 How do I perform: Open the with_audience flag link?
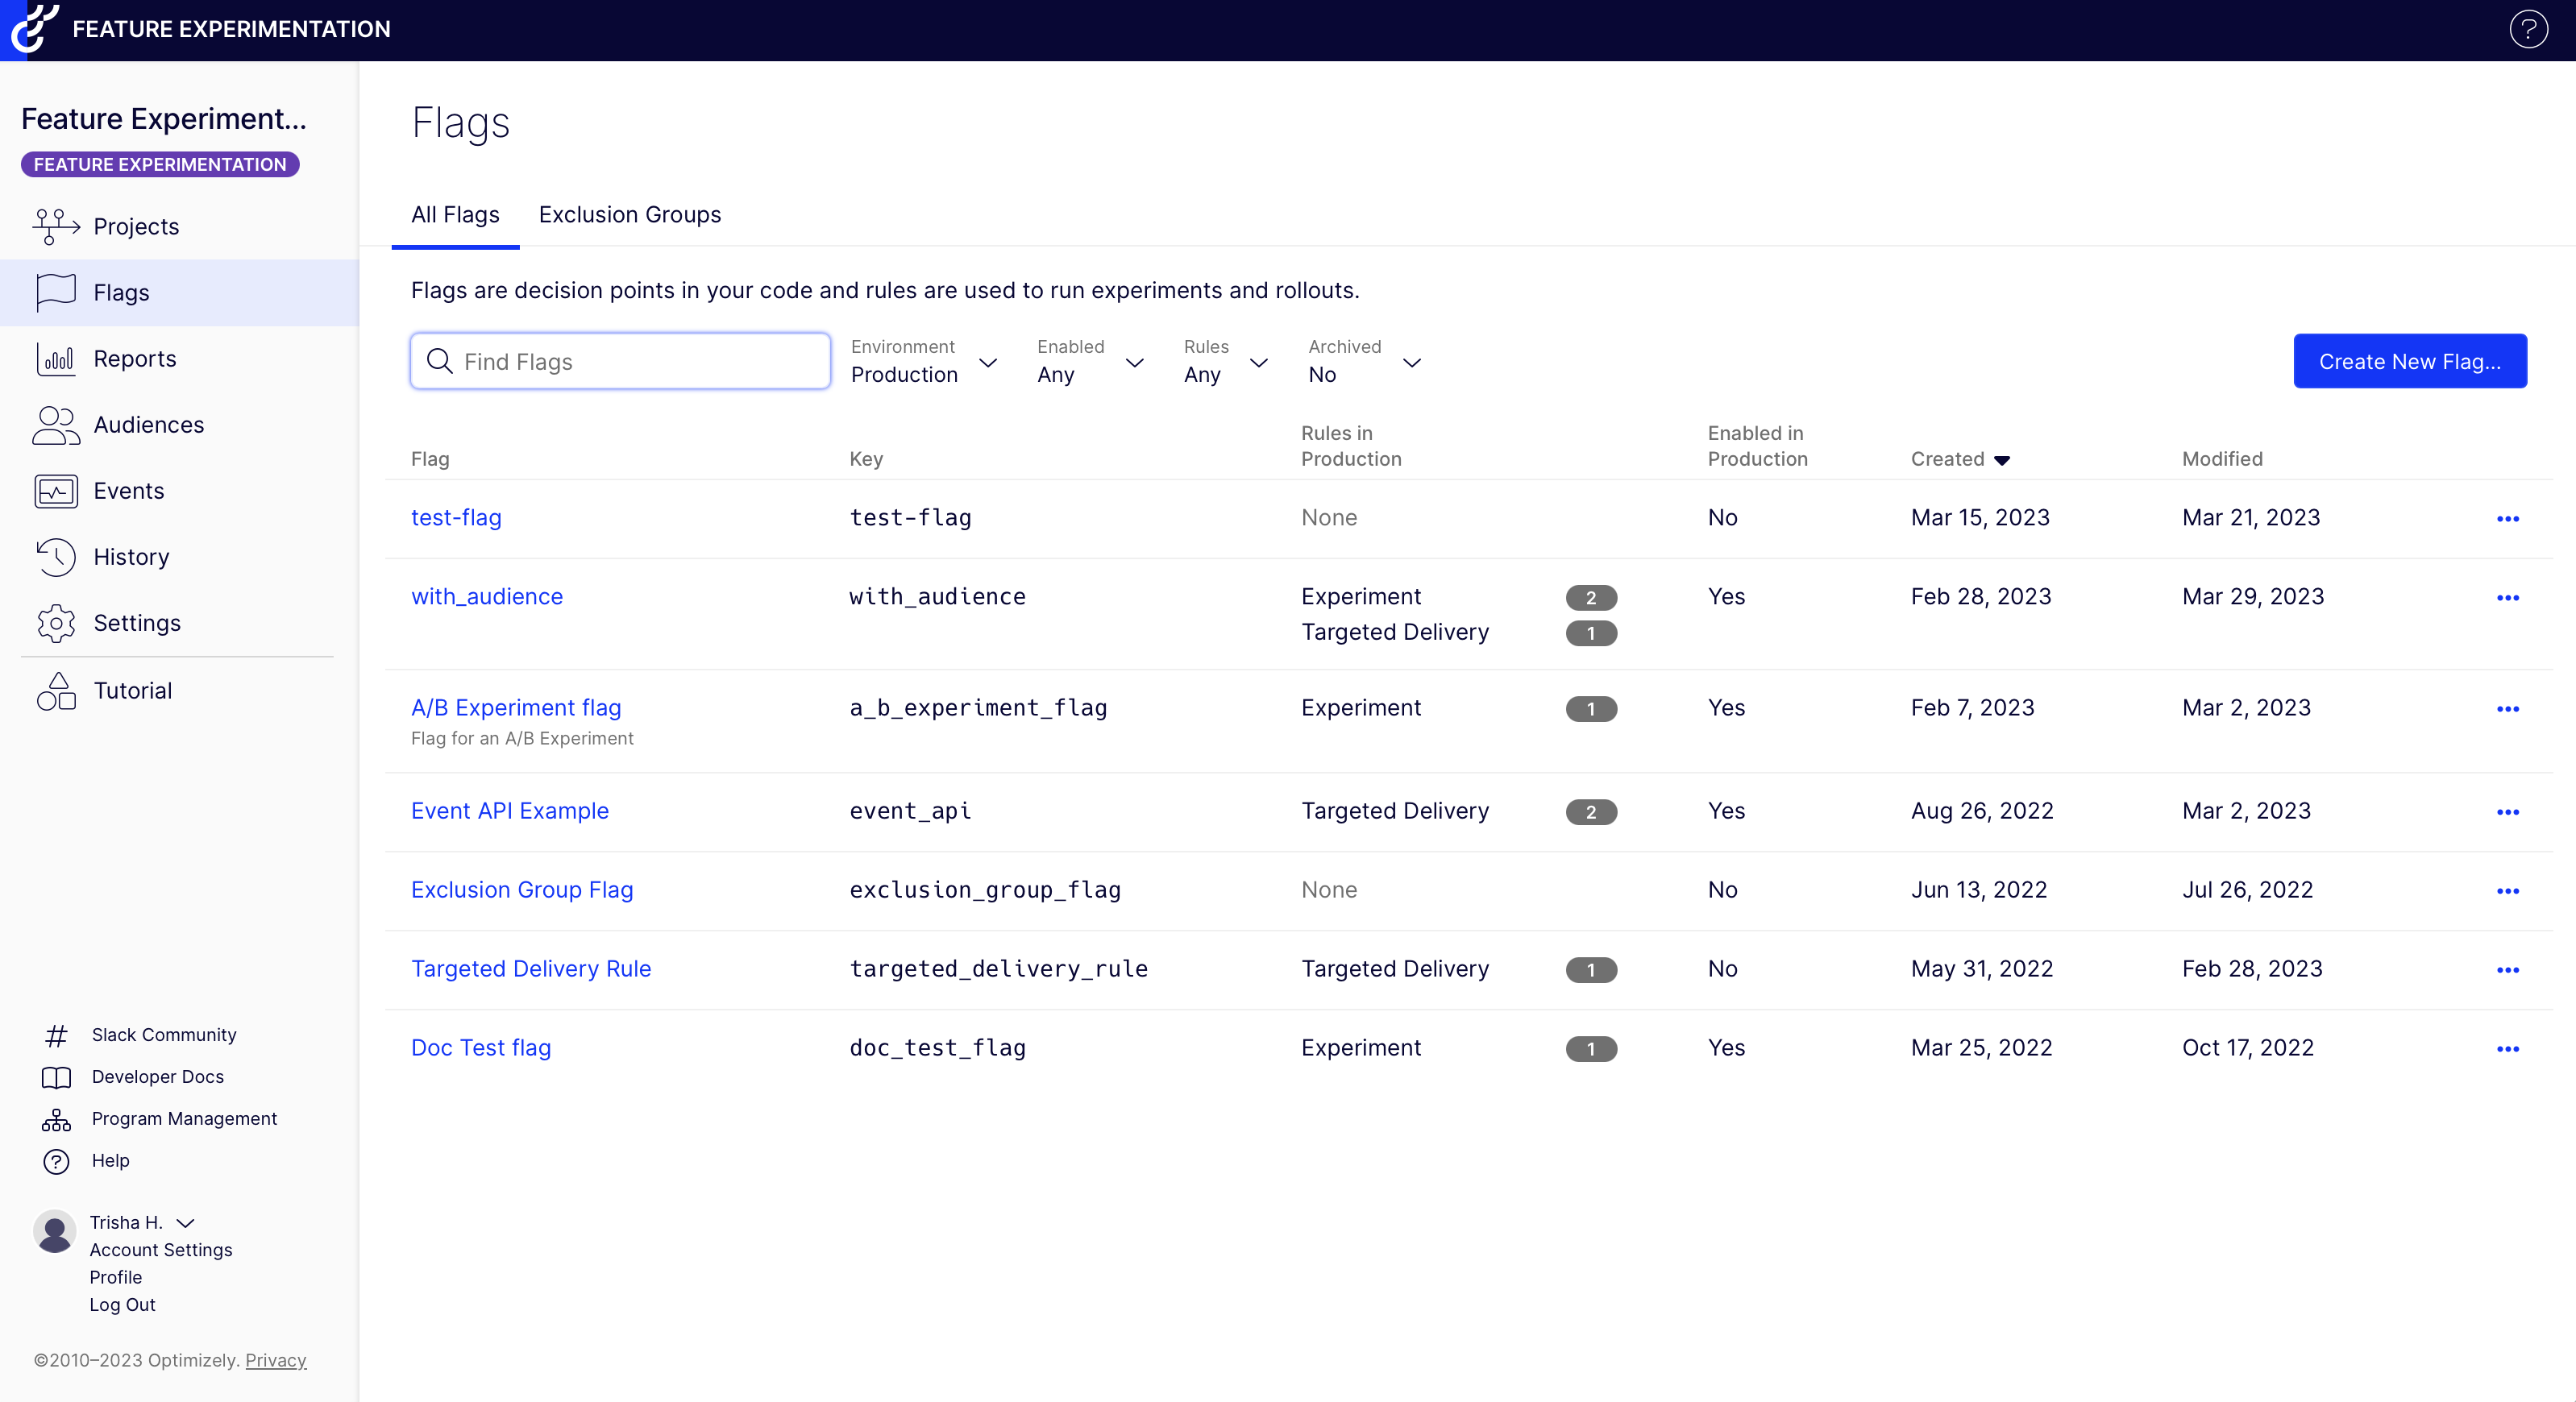pos(487,597)
